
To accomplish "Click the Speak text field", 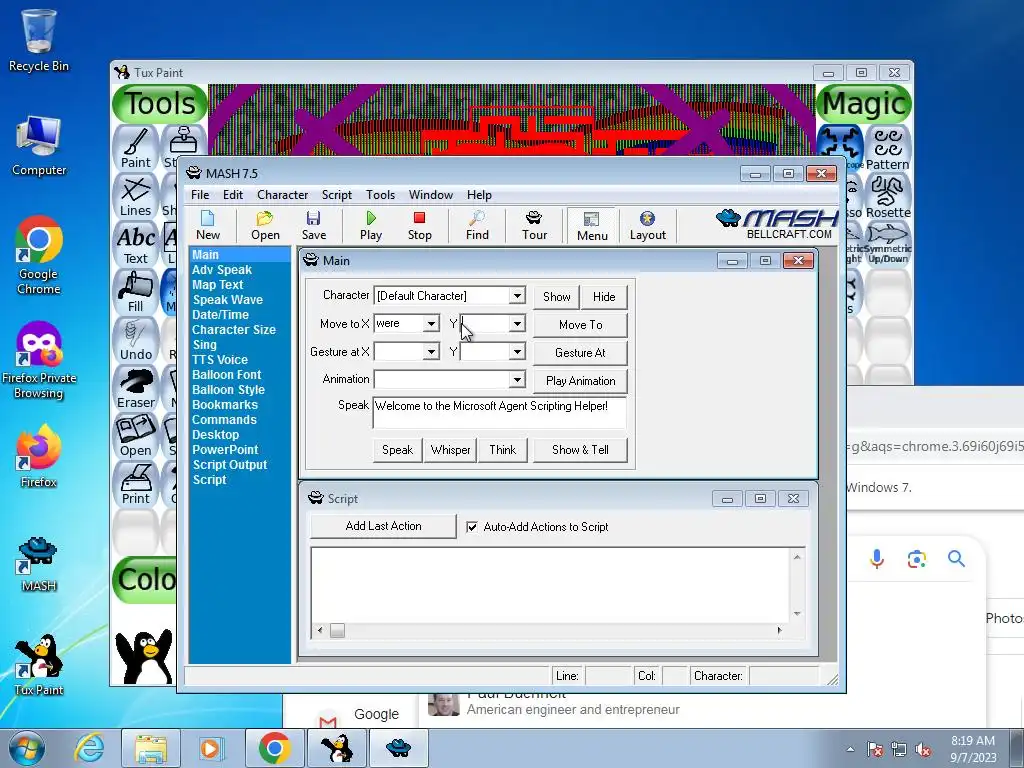I will pyautogui.click(x=500, y=412).
